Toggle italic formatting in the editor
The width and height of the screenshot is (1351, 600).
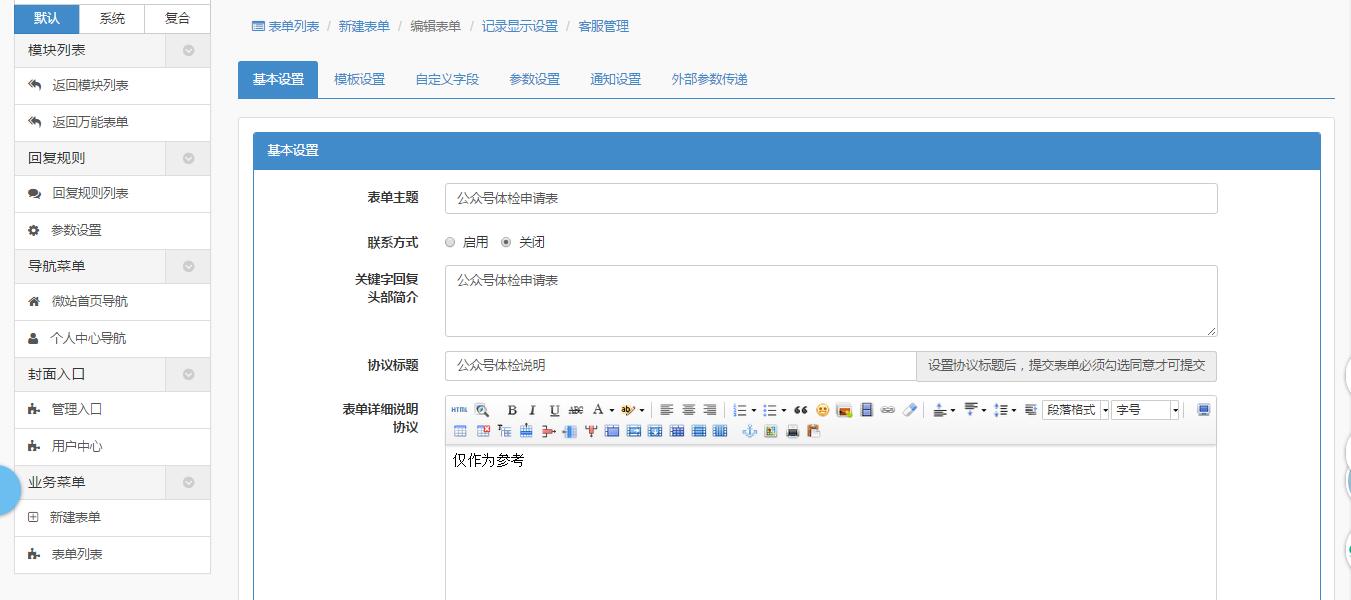point(531,409)
